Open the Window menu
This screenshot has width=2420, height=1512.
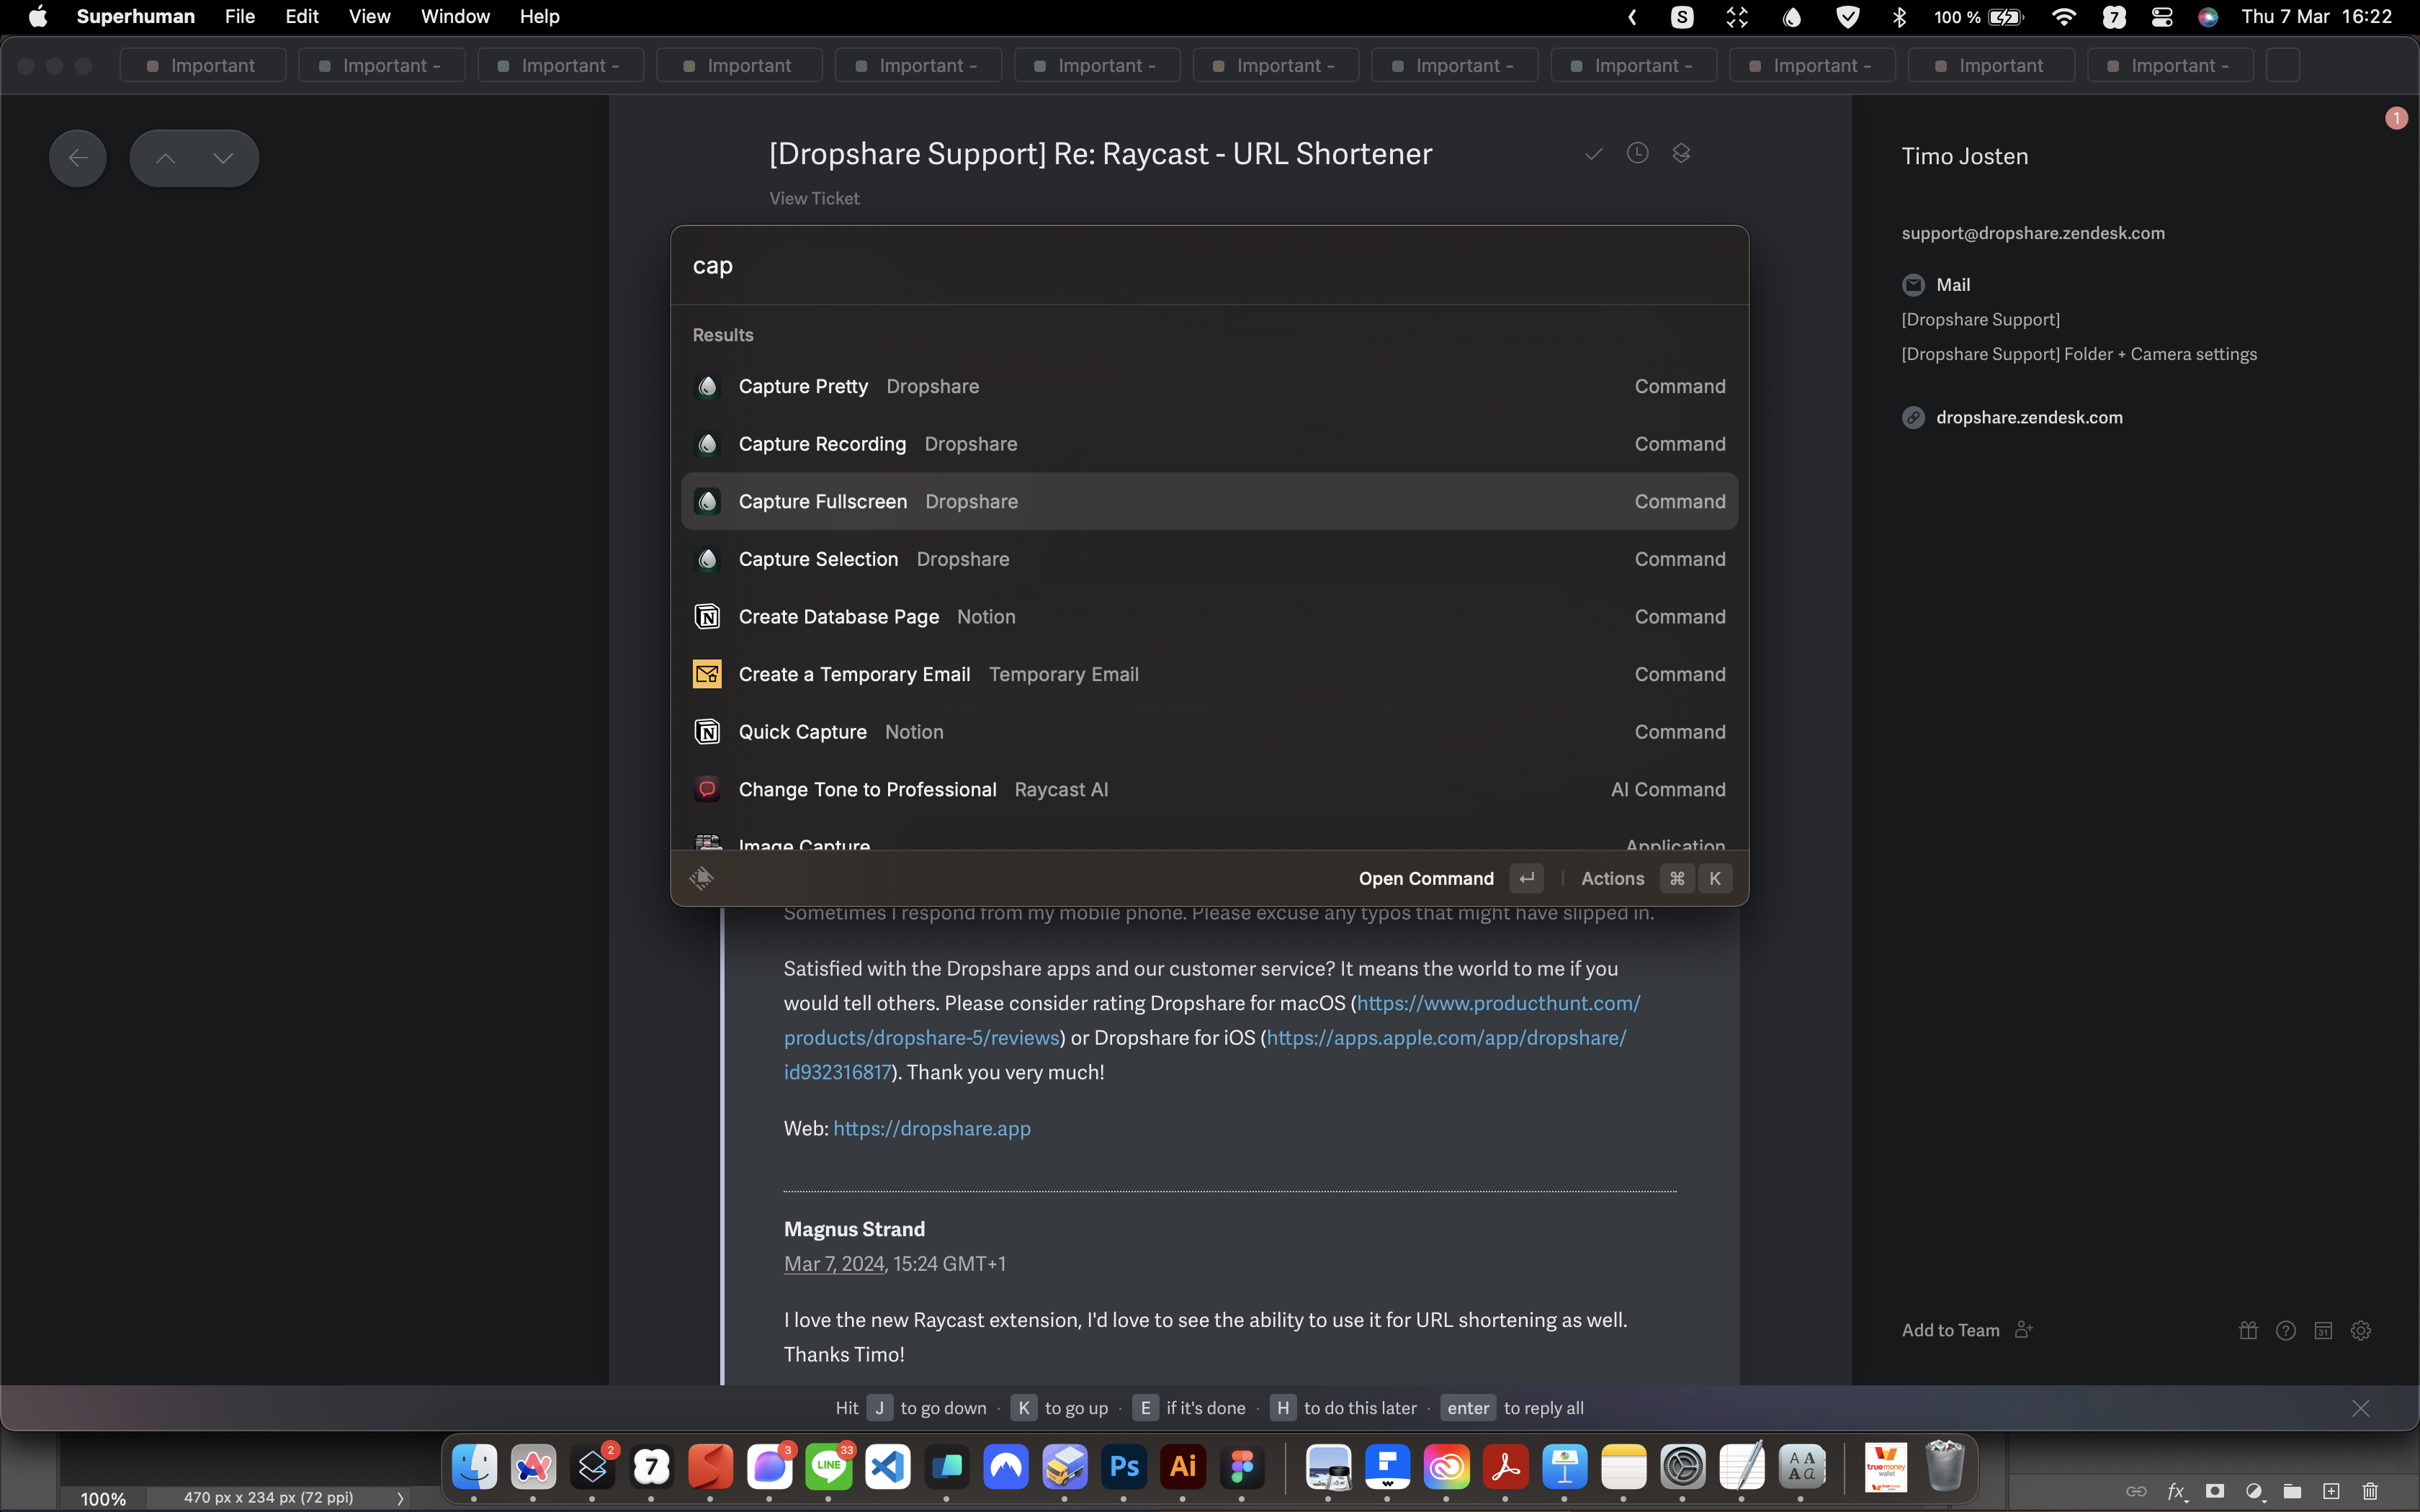click(x=455, y=16)
